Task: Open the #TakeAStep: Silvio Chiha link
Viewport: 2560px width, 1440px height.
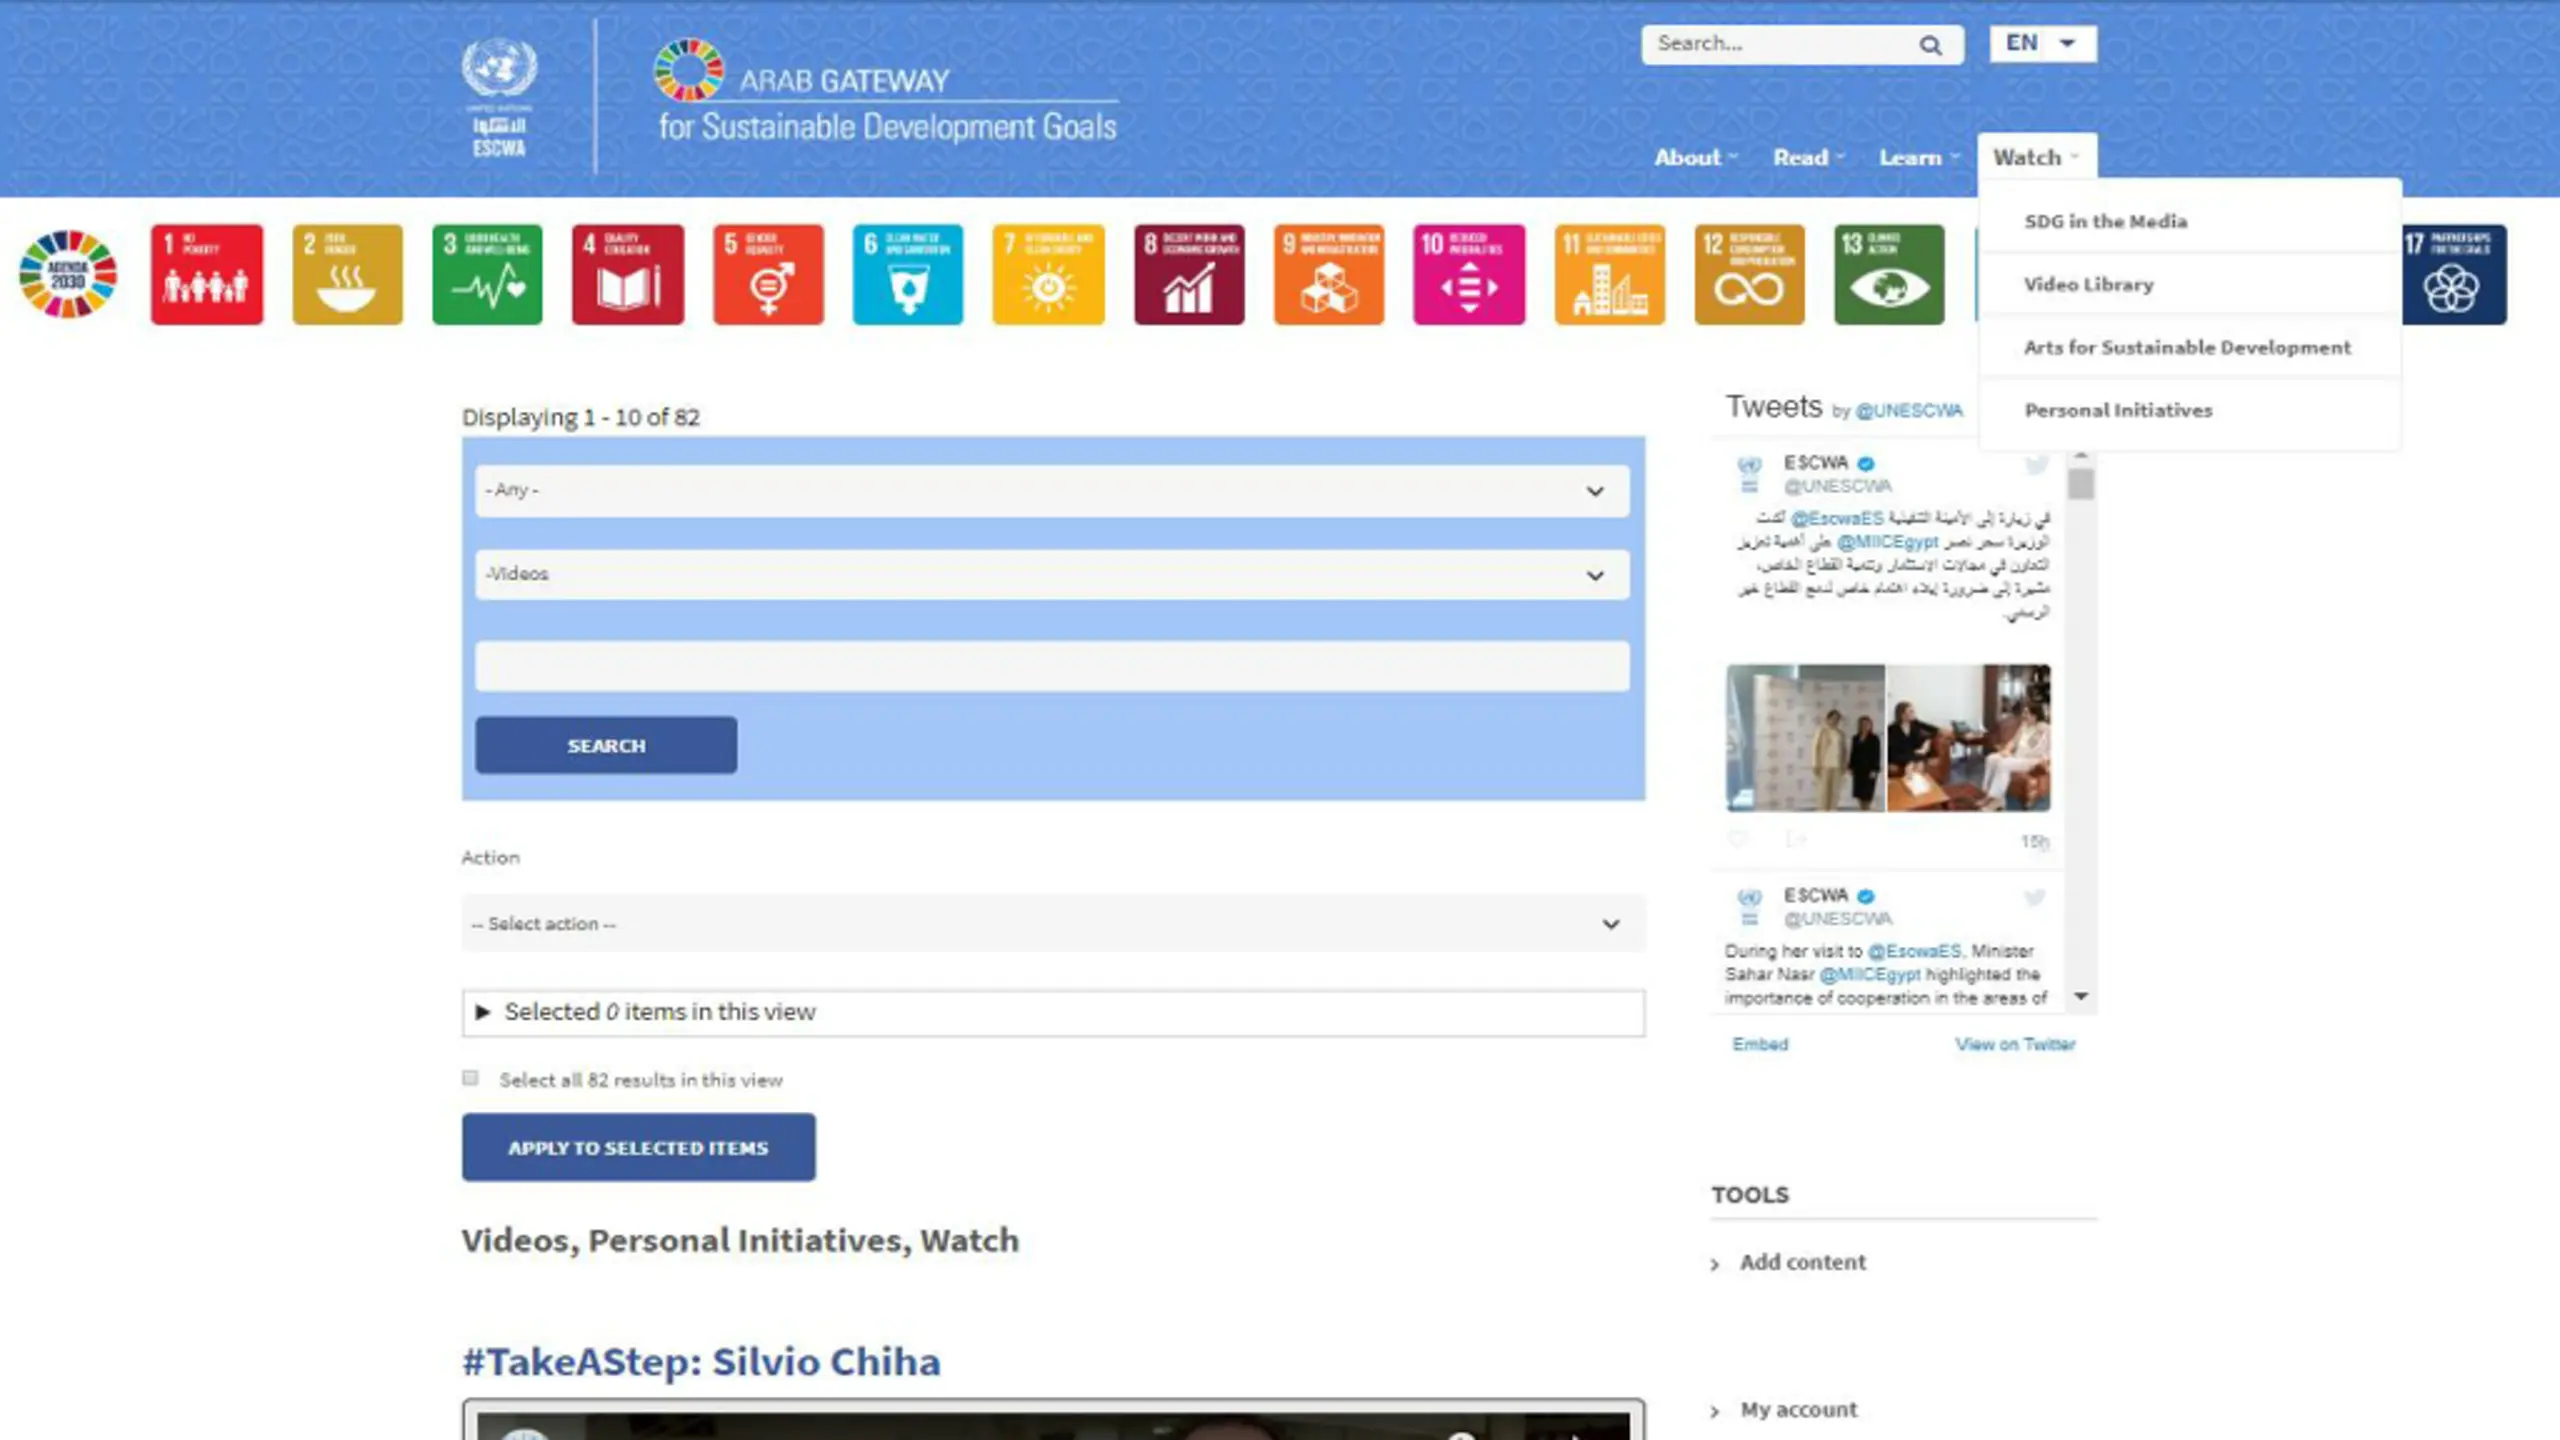Action: [700, 1362]
